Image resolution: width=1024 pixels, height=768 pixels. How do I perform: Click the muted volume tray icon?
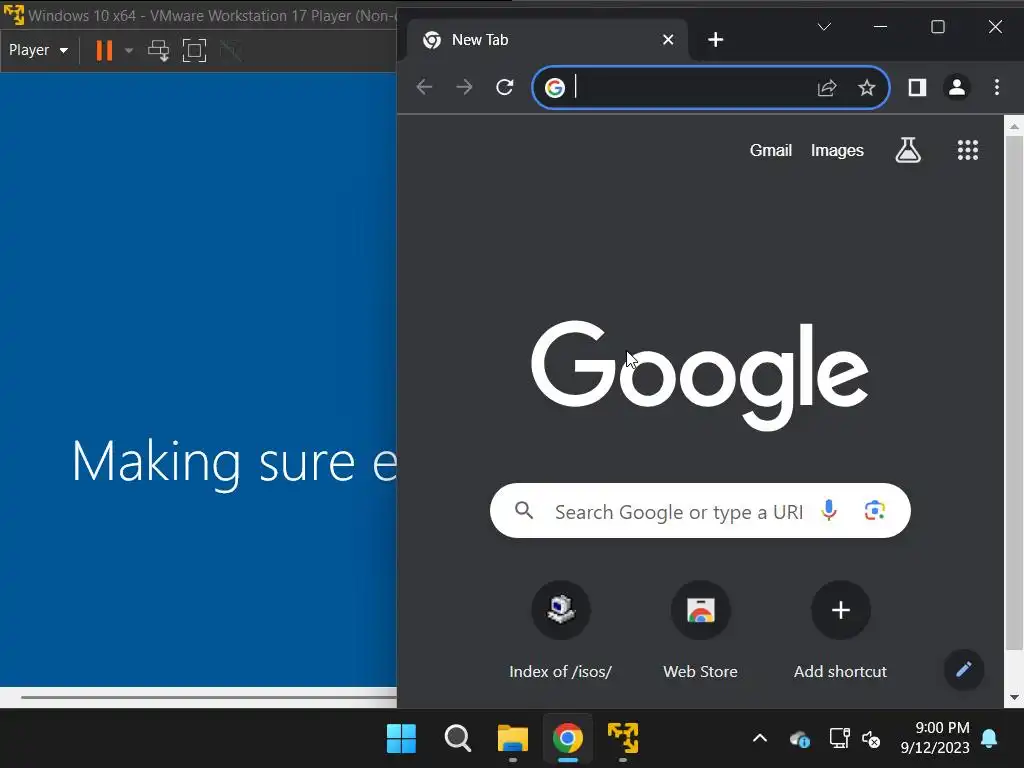(x=871, y=739)
